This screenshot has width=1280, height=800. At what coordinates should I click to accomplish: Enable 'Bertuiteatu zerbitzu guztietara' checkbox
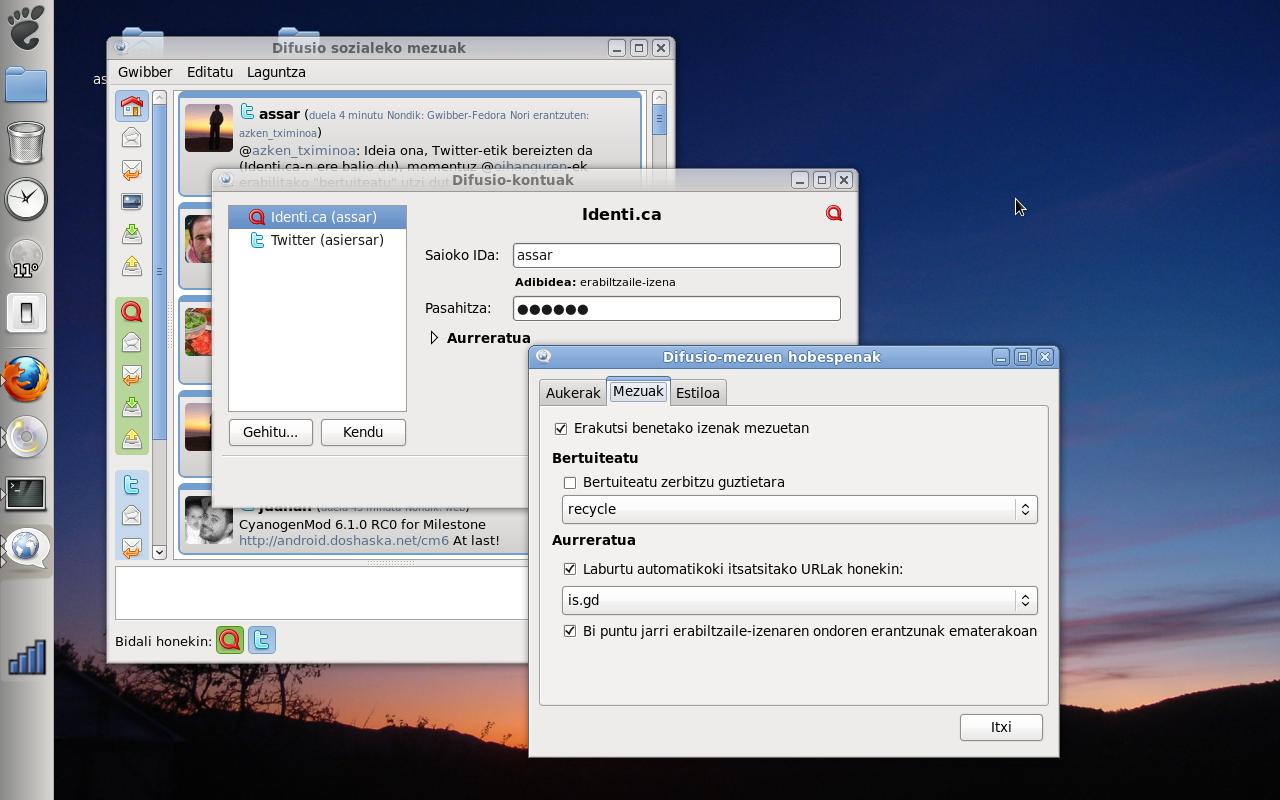click(x=570, y=482)
